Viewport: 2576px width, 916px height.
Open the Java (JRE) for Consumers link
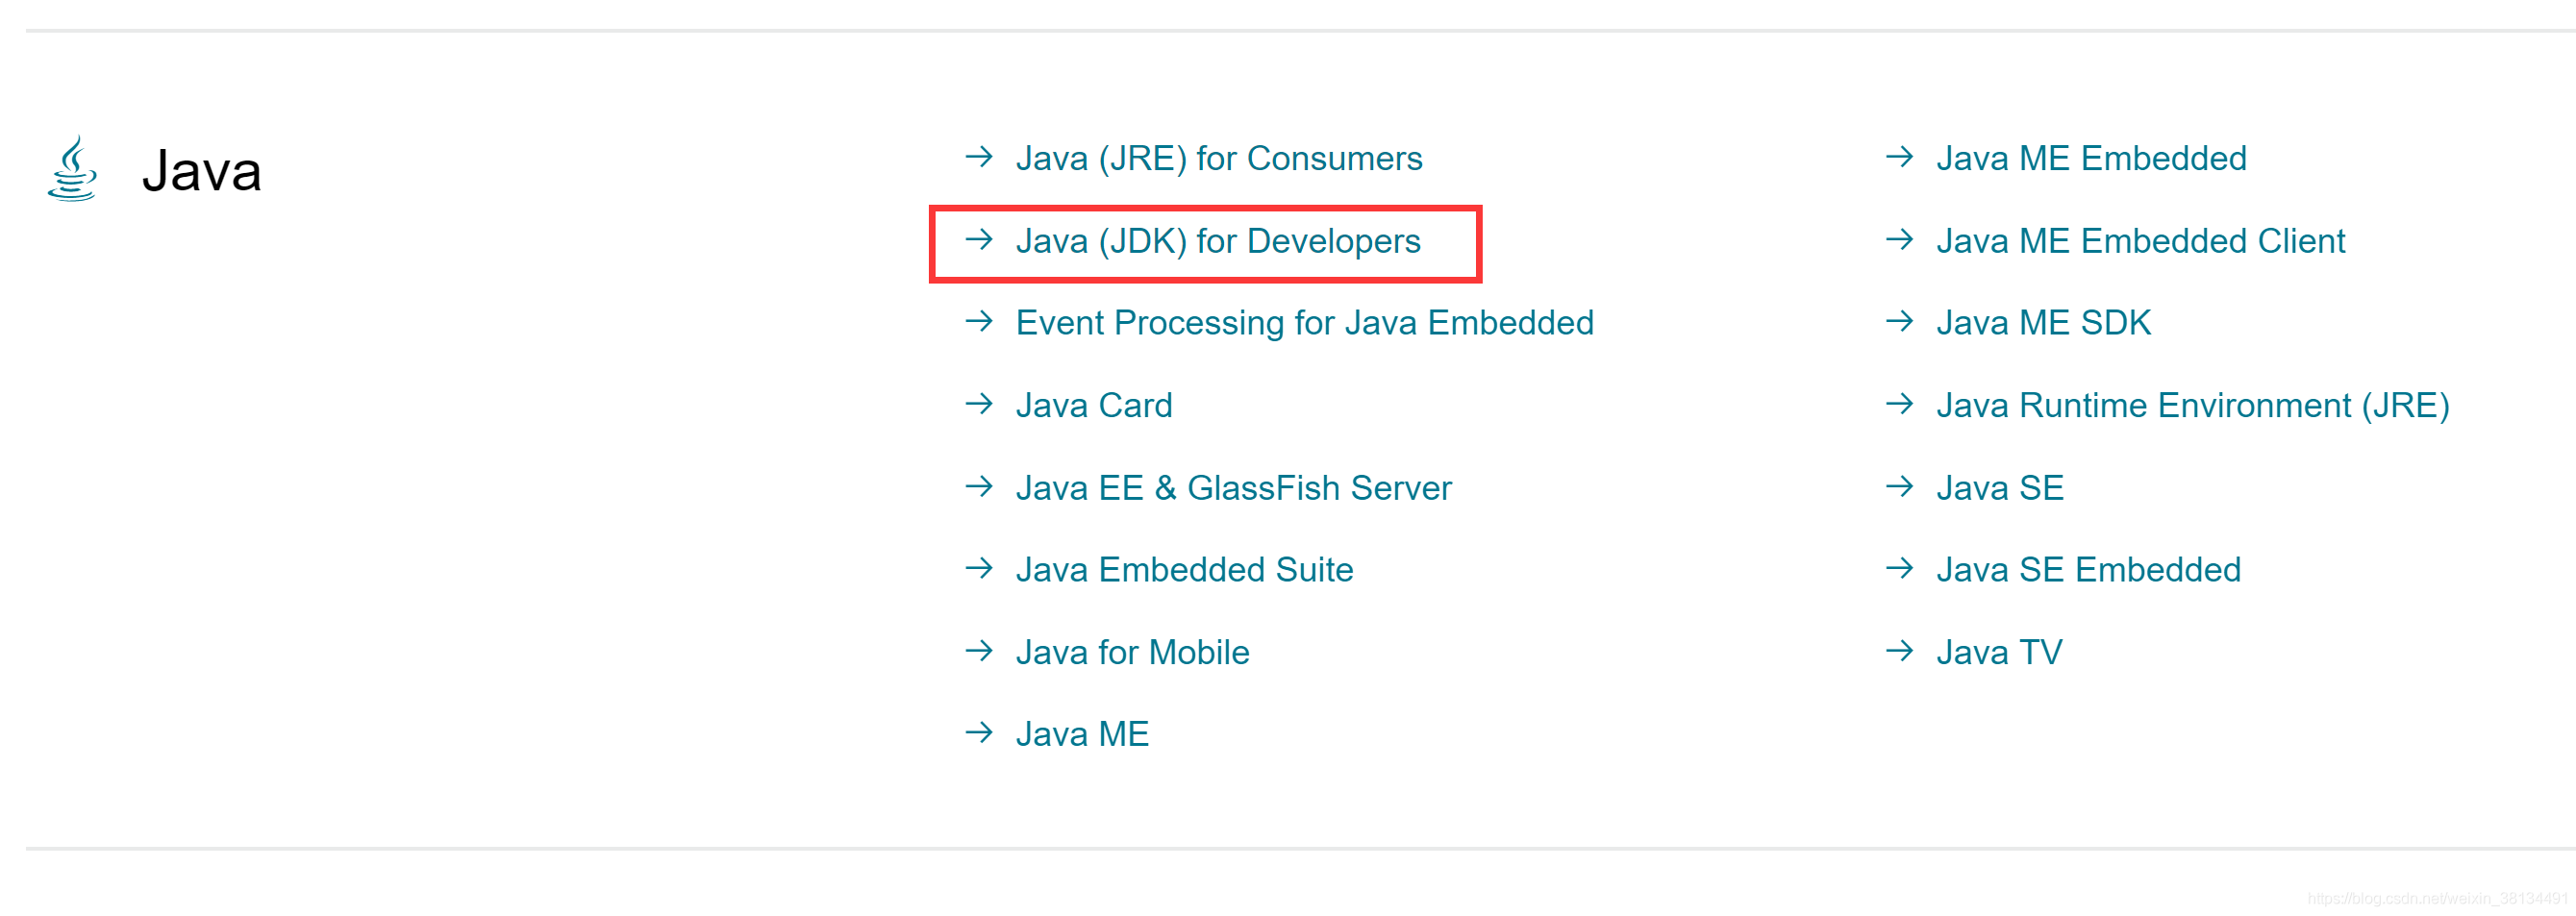click(x=1218, y=158)
